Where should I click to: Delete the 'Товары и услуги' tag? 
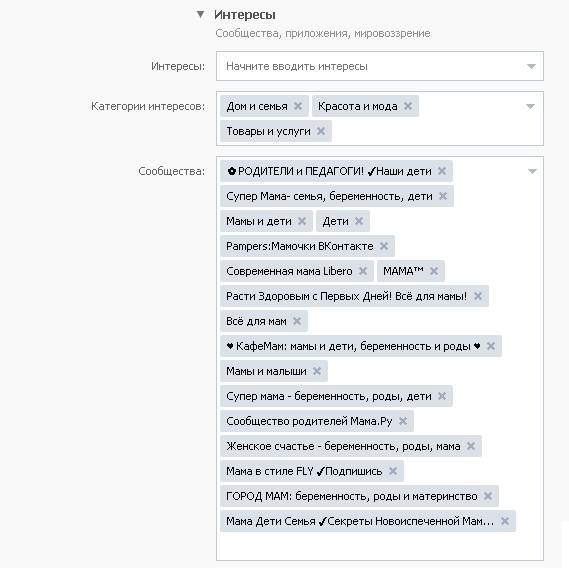coord(321,131)
